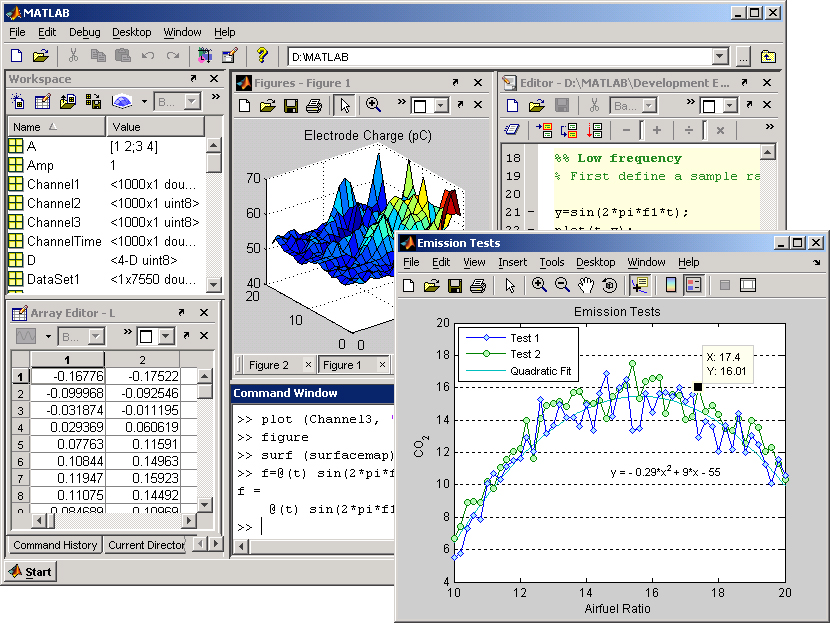Toggle the legend in the Emission Tests figure
830x623 pixels.
click(x=692, y=284)
